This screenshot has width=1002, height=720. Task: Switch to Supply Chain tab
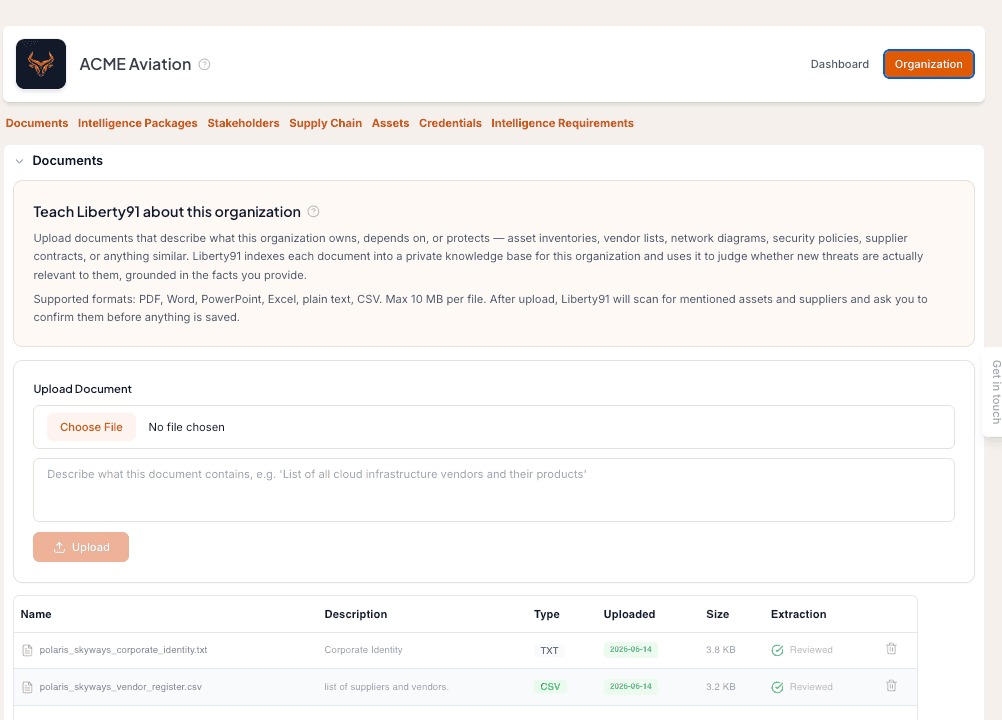(x=325, y=123)
